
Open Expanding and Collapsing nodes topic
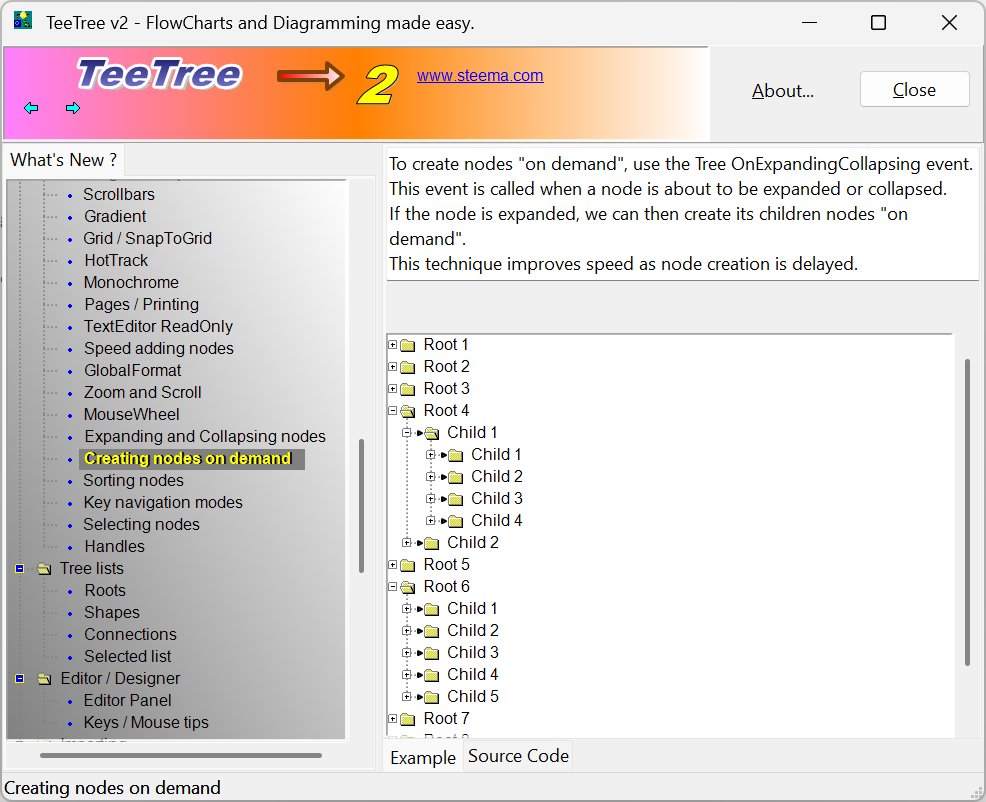[205, 437]
